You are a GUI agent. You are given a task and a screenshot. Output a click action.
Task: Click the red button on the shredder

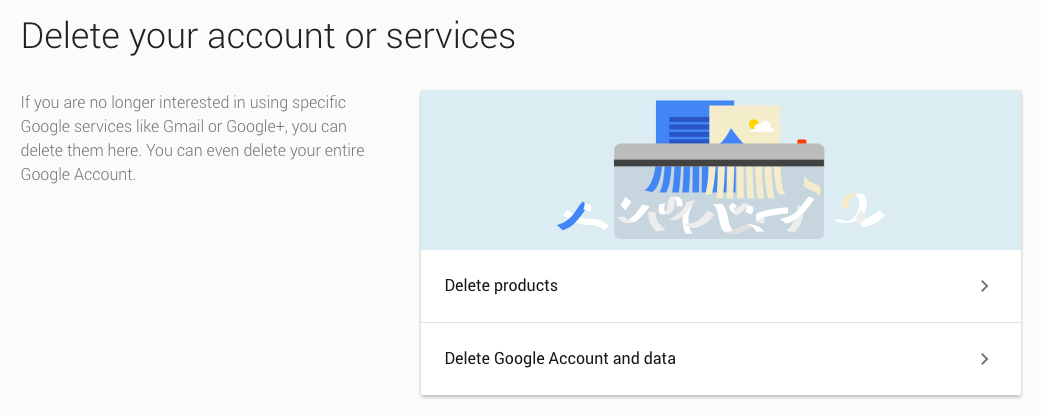click(x=801, y=141)
